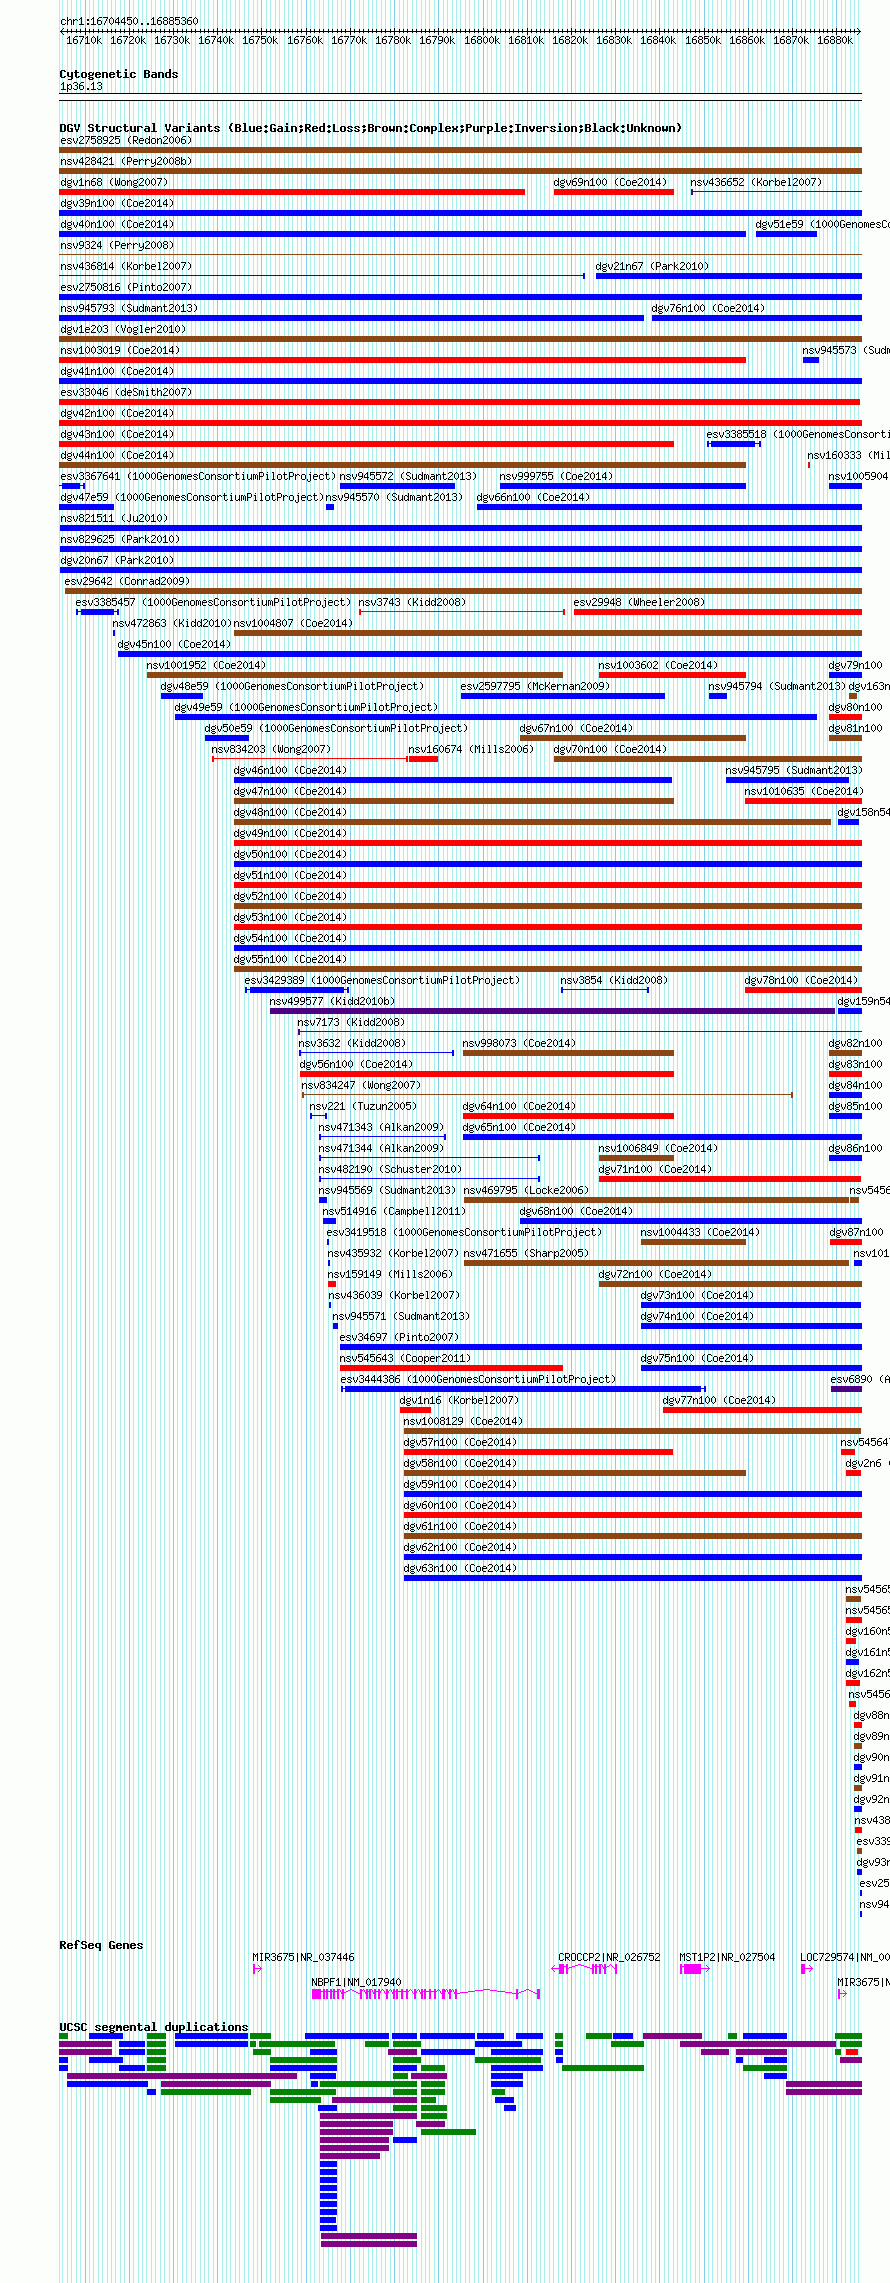
Task: Click the chr1:16704450..16885360 region label
Action: coord(129,21)
